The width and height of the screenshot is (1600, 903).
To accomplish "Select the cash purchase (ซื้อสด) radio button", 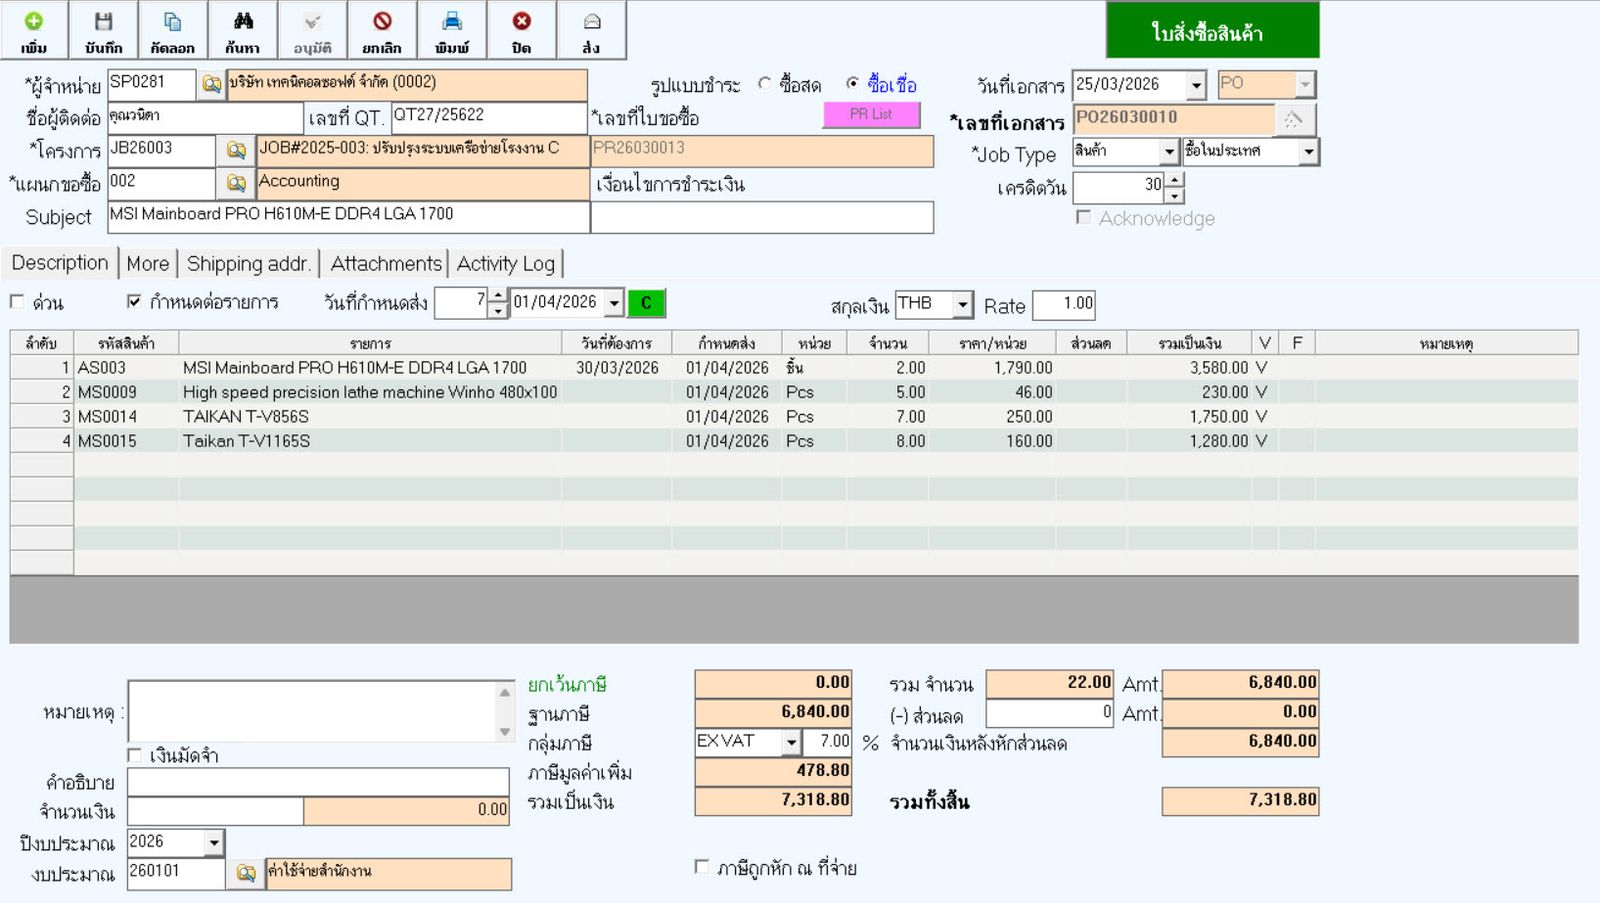I will (765, 84).
